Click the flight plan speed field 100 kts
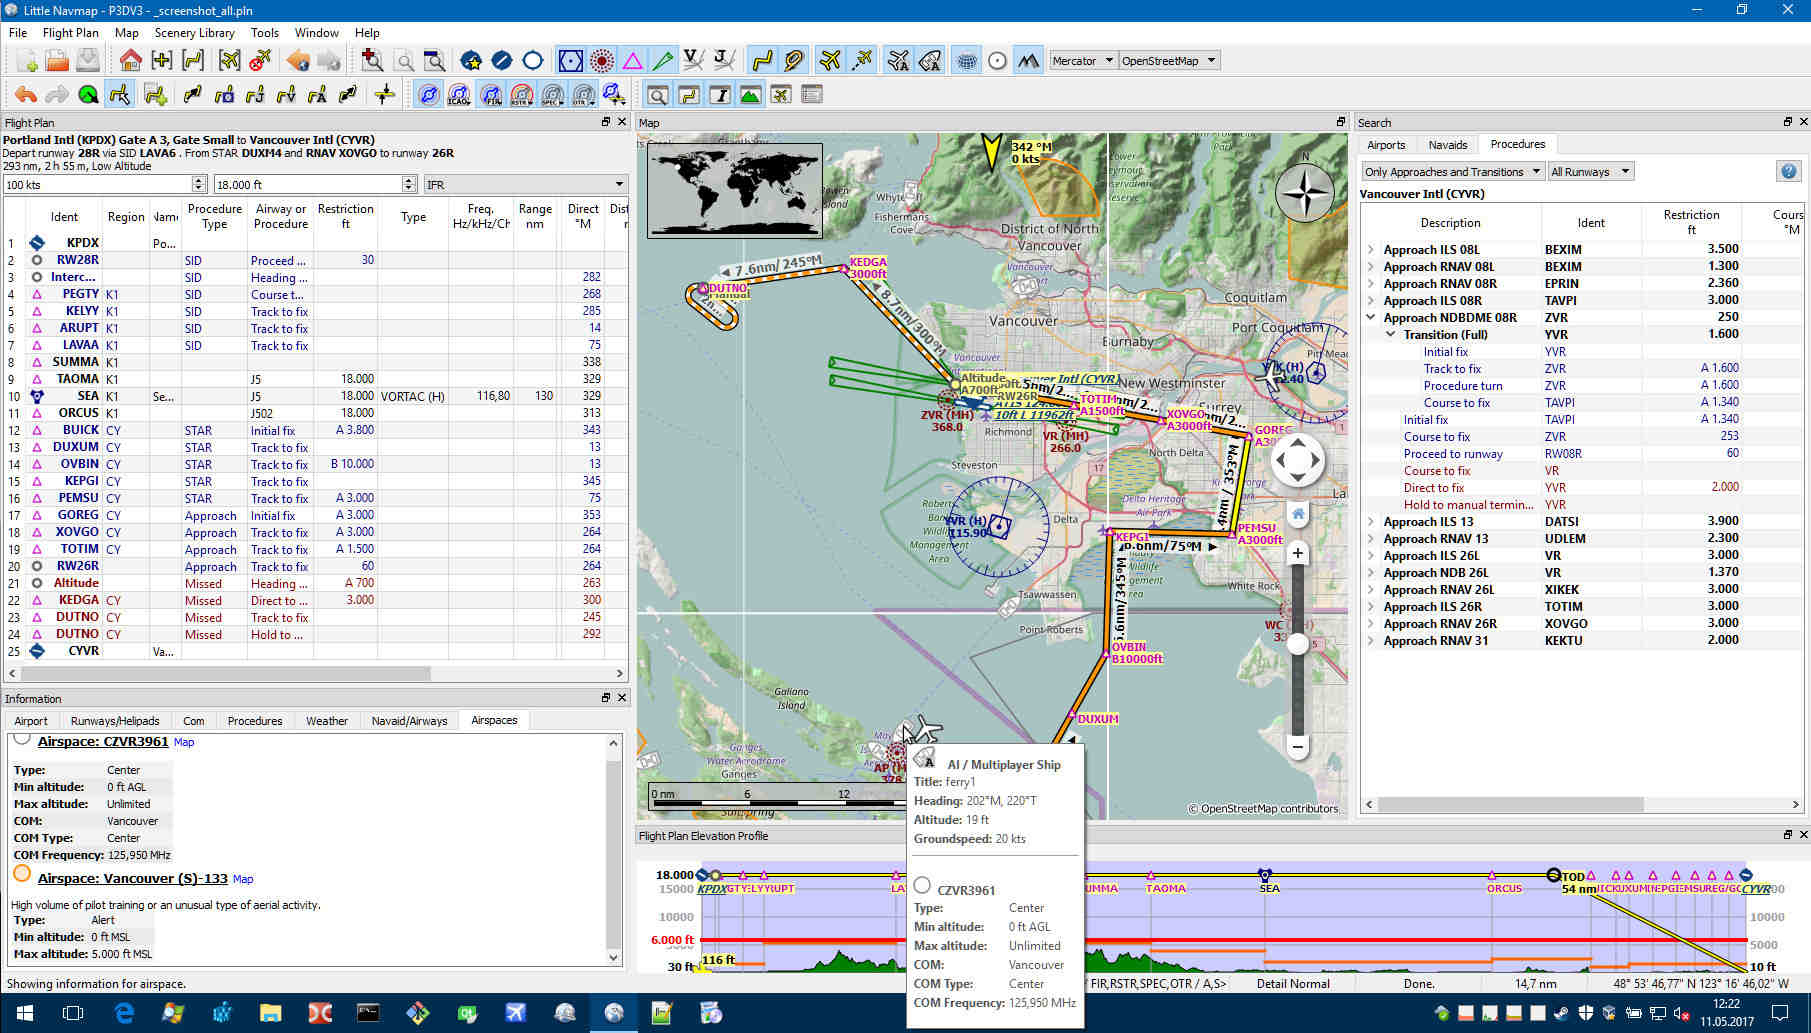Viewport: 1811px width, 1033px height. coord(97,184)
